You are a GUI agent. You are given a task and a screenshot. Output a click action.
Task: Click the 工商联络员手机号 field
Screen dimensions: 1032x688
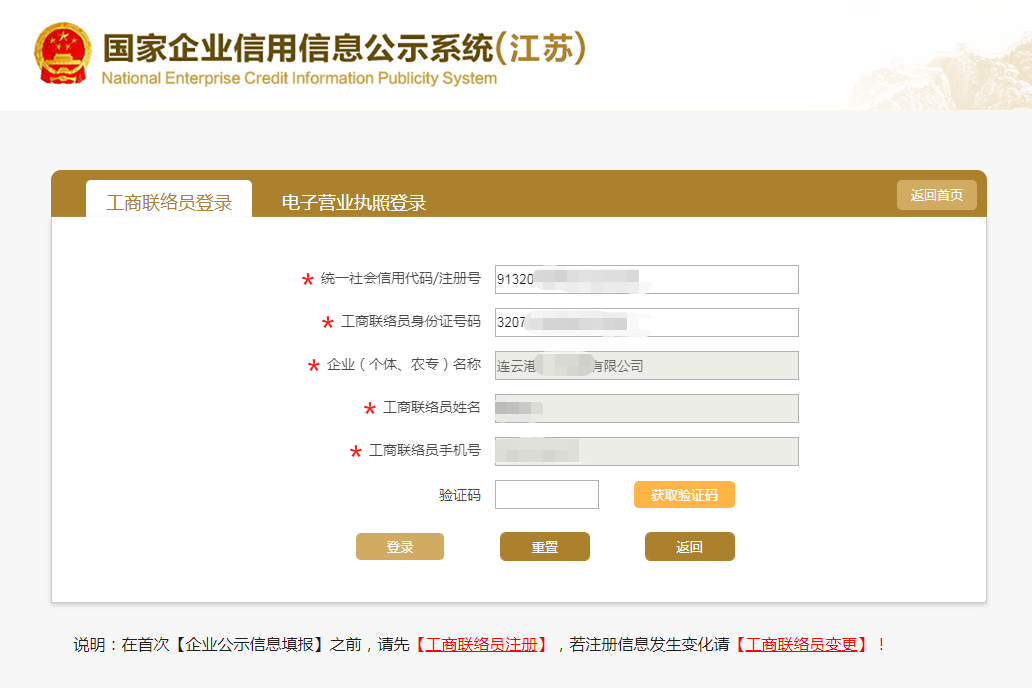pyautogui.click(x=647, y=452)
